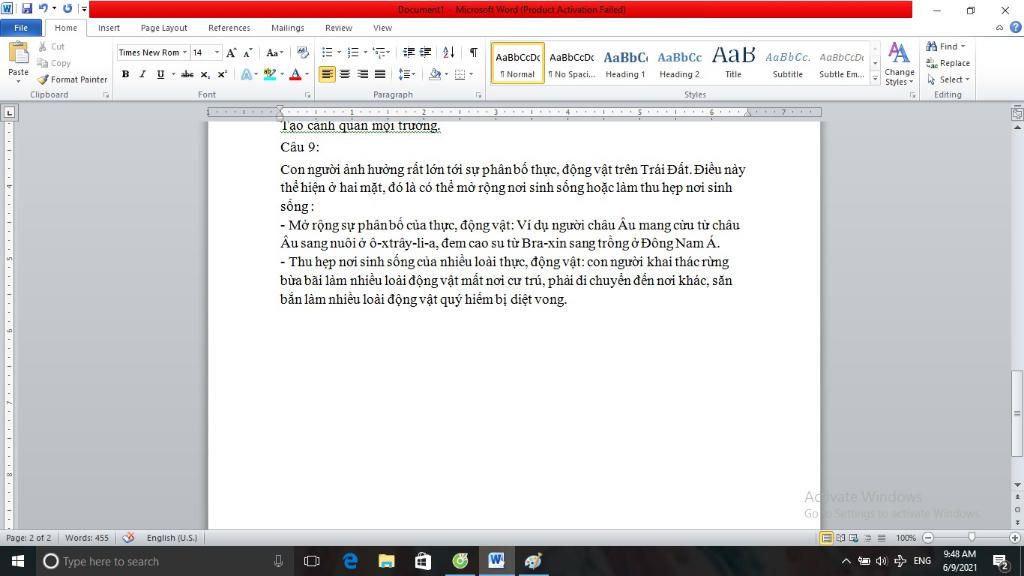The image size is (1024, 576).
Task: Justify the paragraph text
Action: tap(380, 74)
